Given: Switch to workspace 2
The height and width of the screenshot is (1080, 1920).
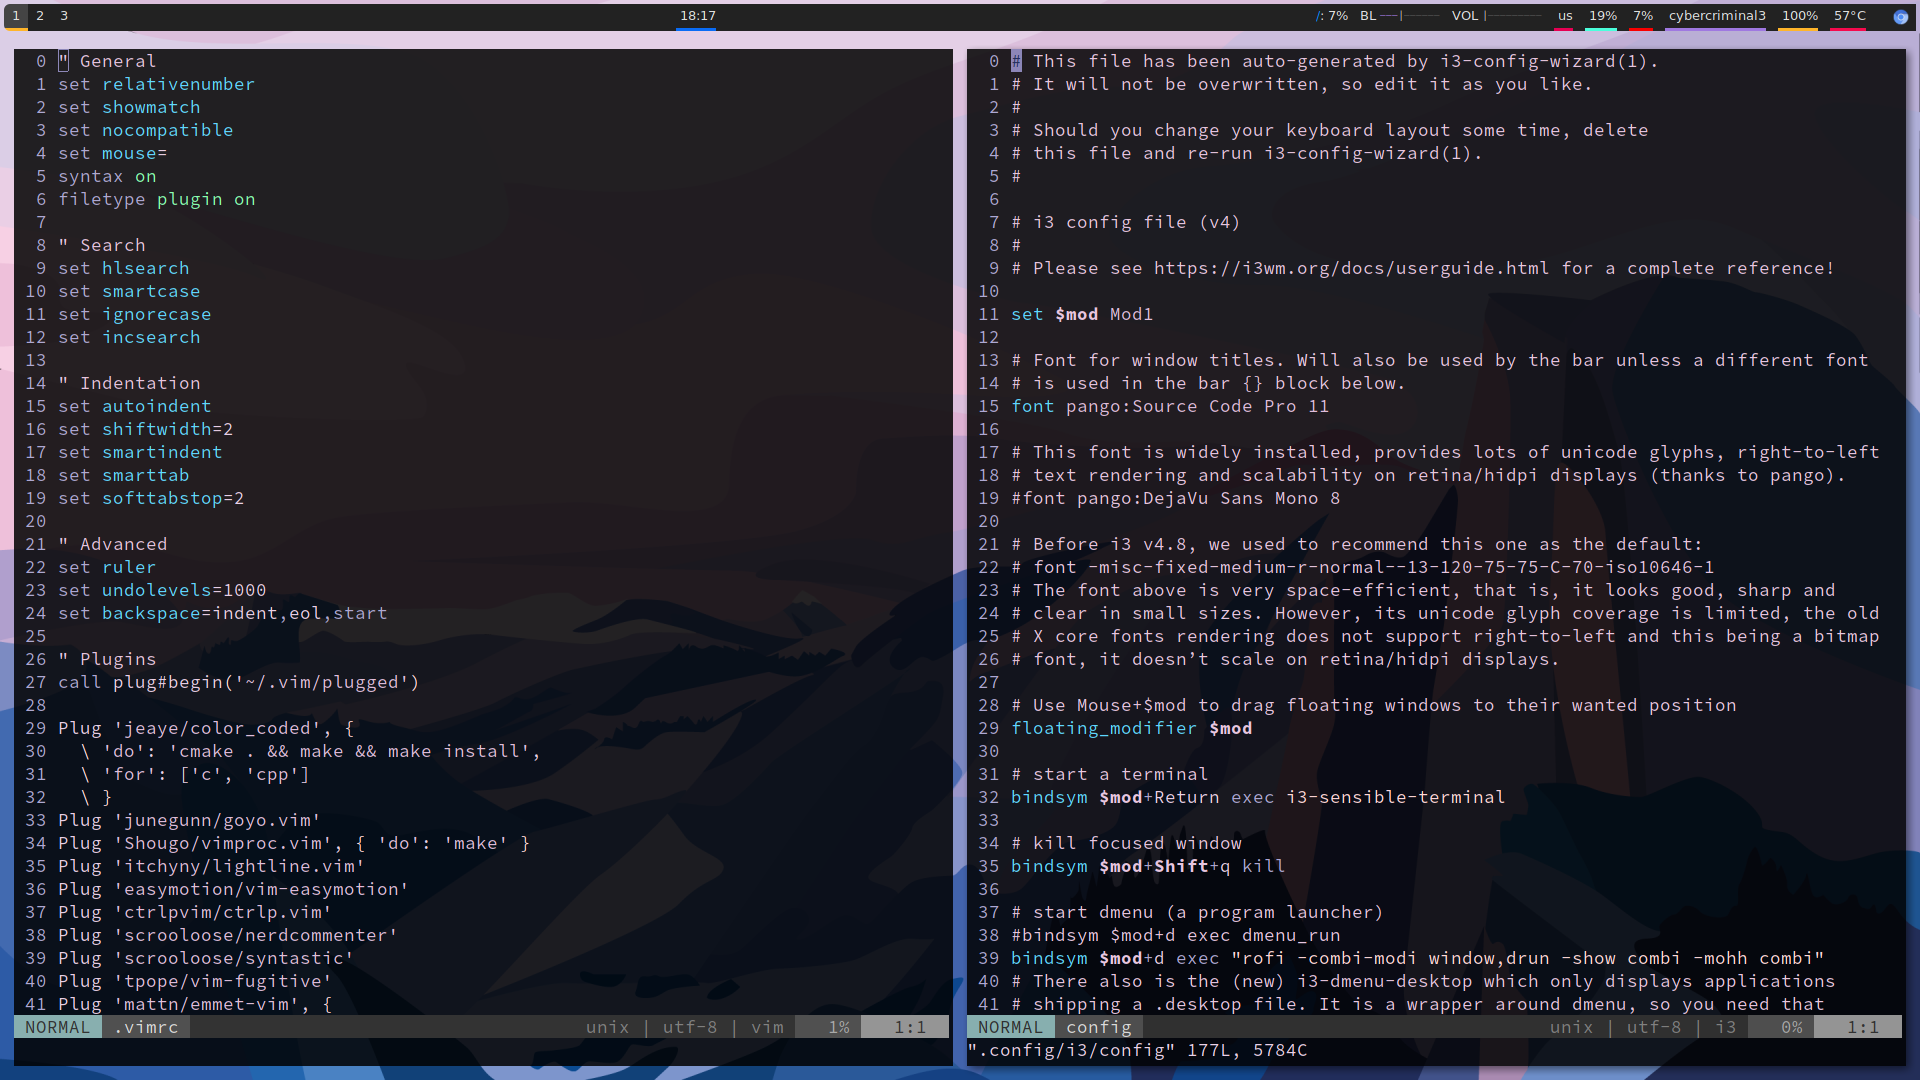Looking at the screenshot, I should pyautogui.click(x=40, y=16).
